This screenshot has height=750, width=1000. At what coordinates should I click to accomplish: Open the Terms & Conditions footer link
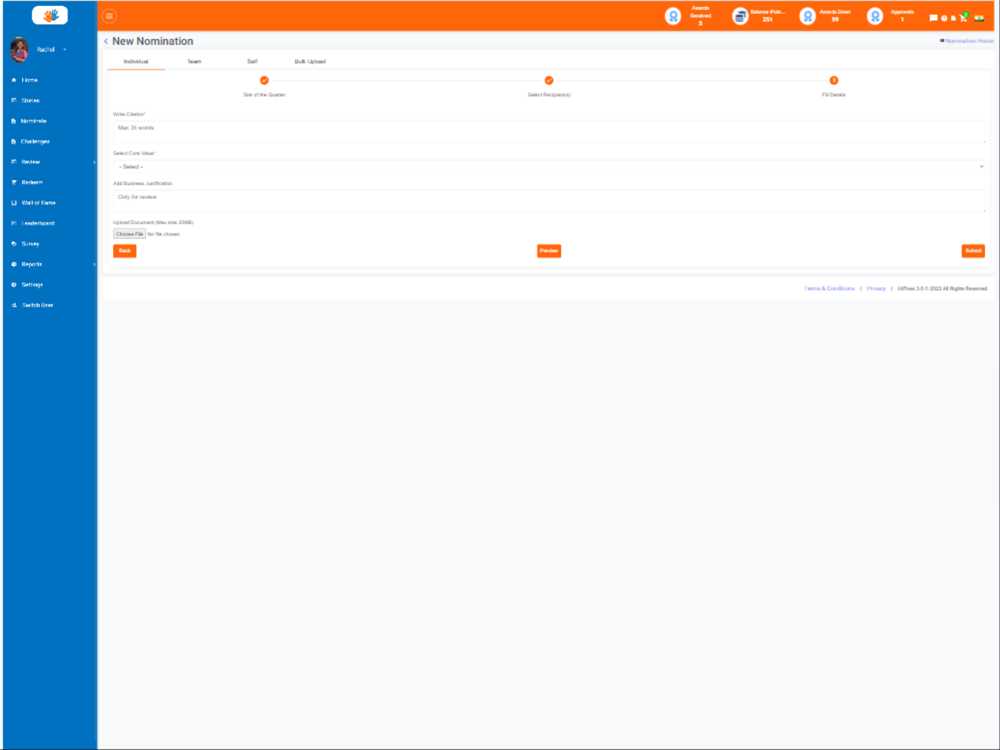click(829, 289)
